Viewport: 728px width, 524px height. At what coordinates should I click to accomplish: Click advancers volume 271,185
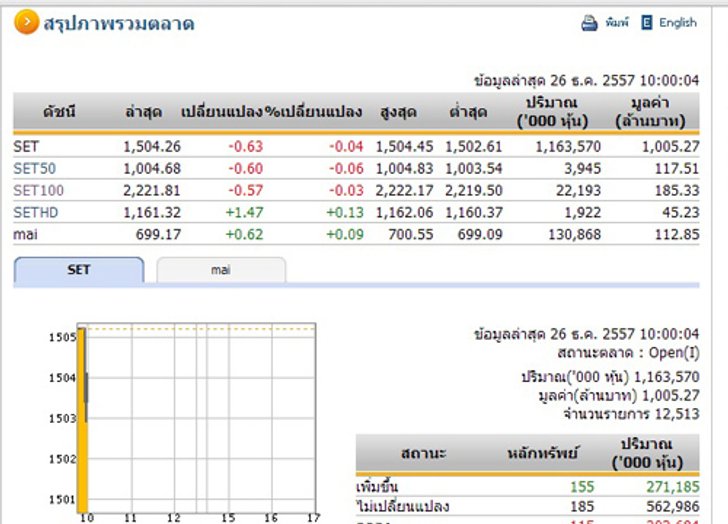click(x=673, y=486)
